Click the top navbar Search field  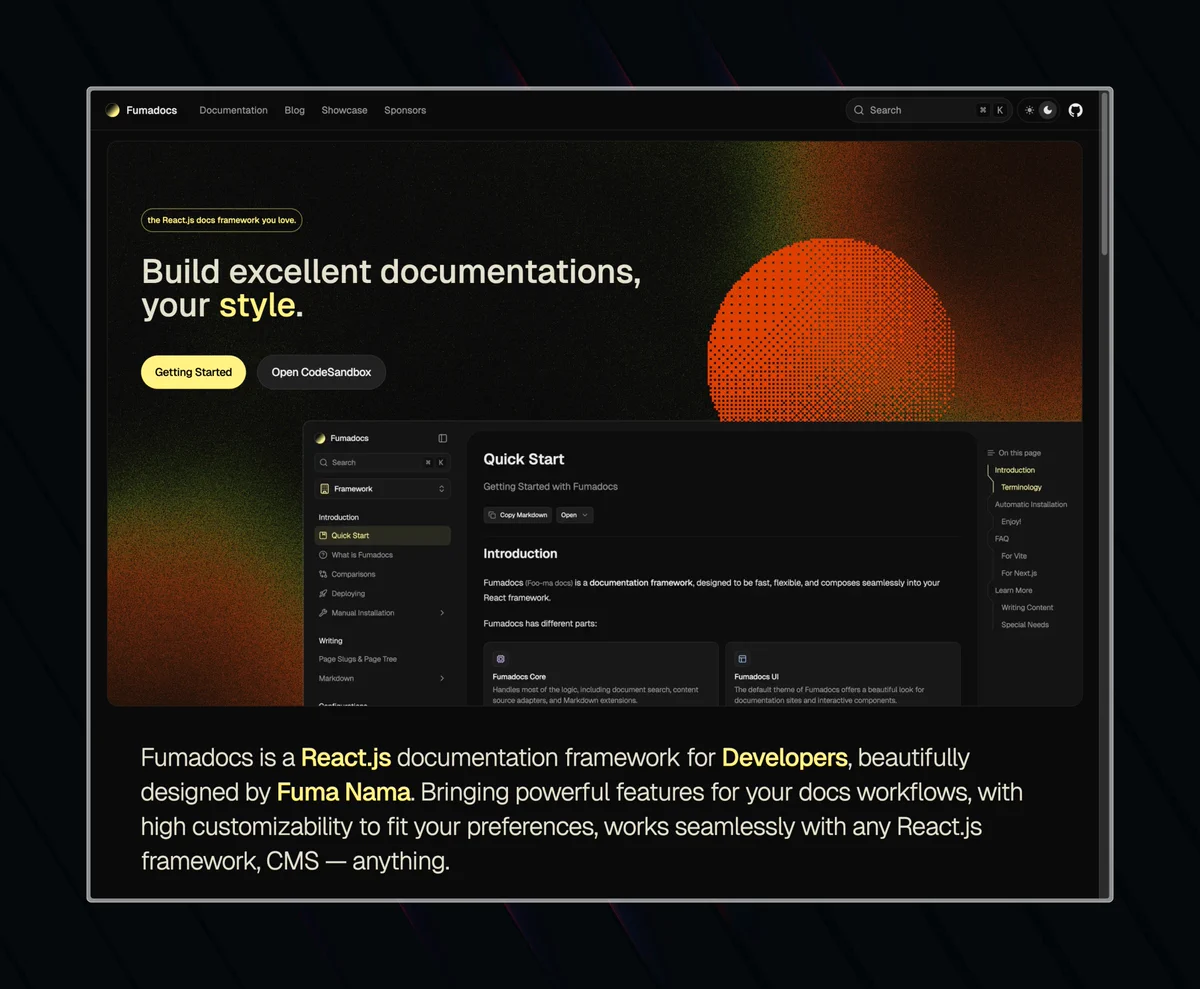point(928,110)
